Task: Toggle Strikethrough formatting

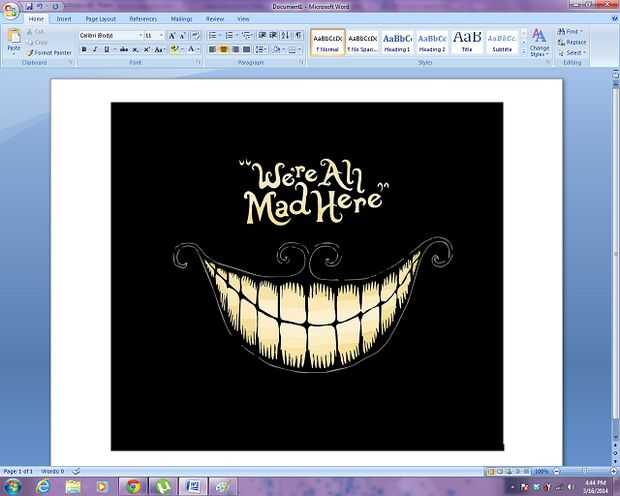Action: [124, 49]
